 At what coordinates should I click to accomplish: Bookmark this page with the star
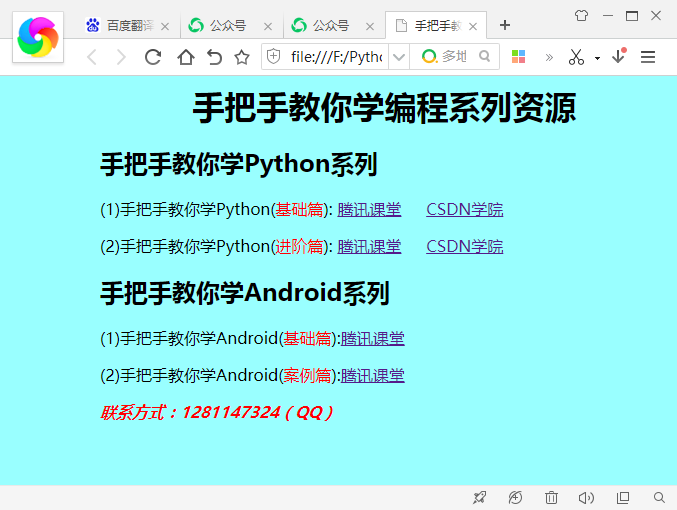coord(242,57)
